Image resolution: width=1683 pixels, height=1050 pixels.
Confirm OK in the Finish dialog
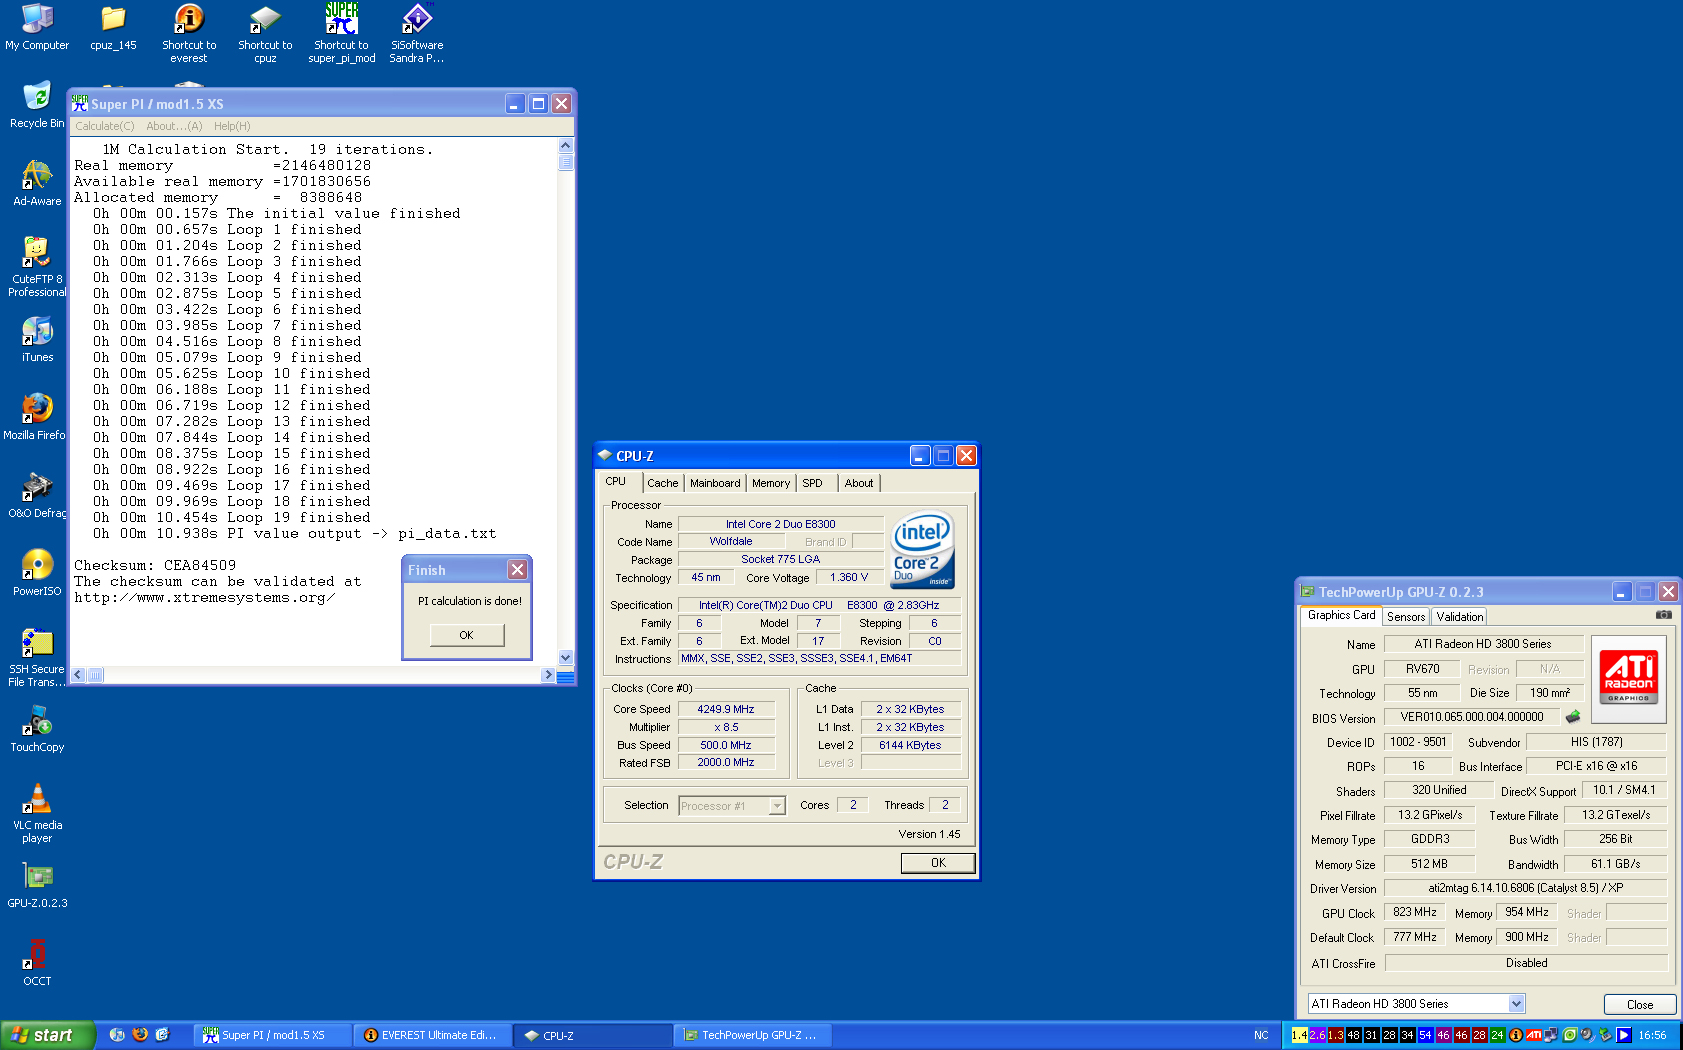click(x=466, y=635)
